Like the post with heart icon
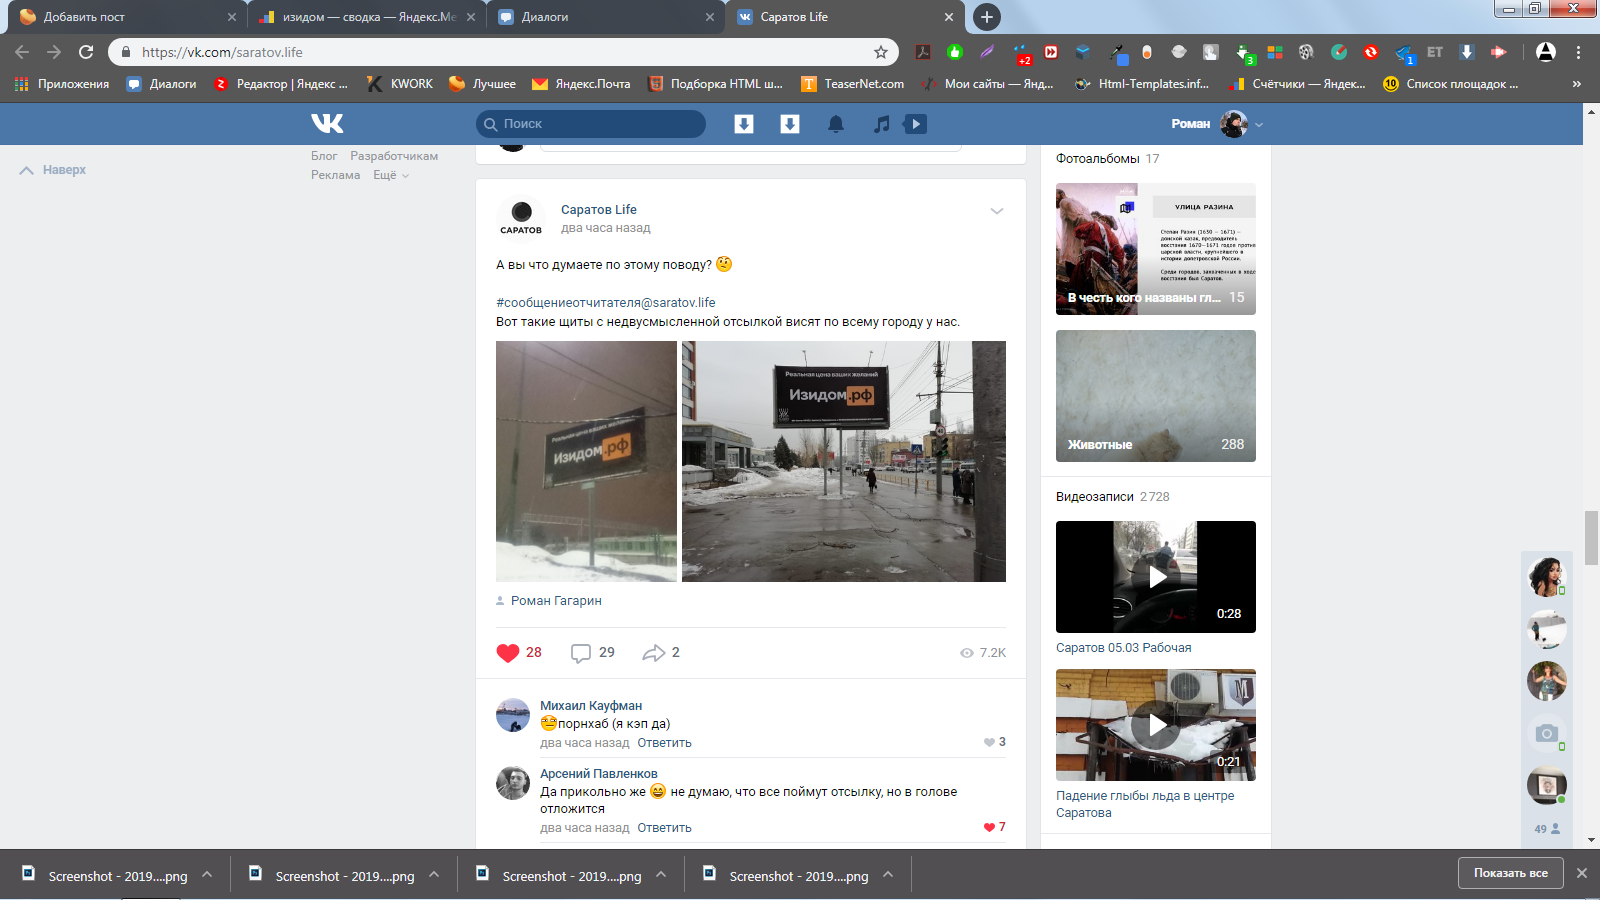The image size is (1600, 900). click(508, 653)
